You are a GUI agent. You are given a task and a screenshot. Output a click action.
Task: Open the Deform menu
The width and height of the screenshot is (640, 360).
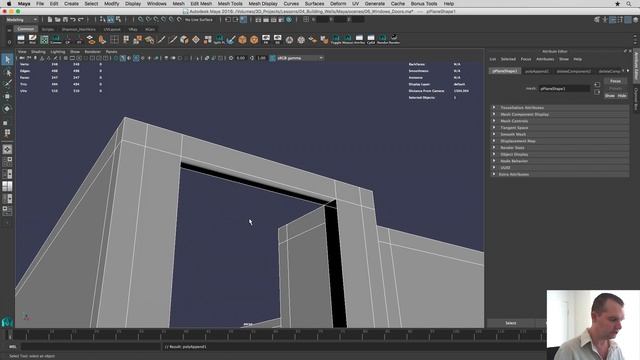tap(338, 4)
